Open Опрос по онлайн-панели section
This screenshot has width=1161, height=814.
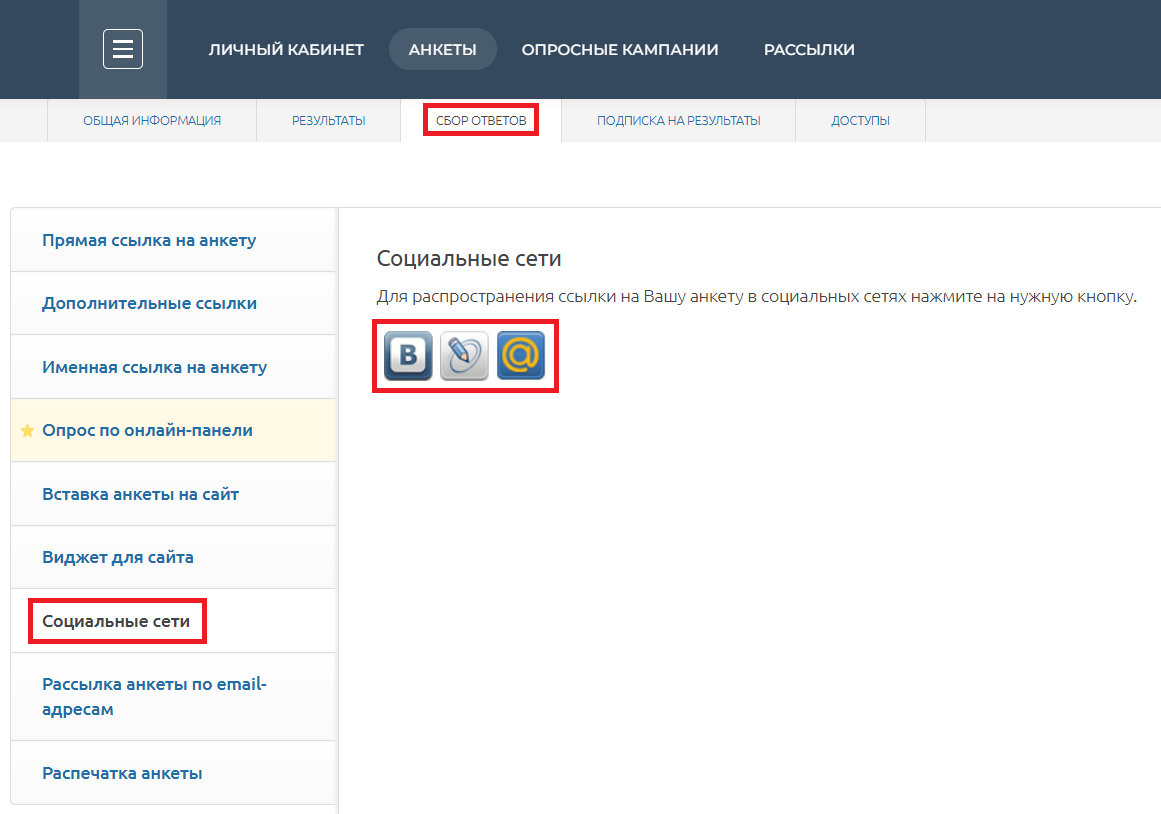coord(174,430)
